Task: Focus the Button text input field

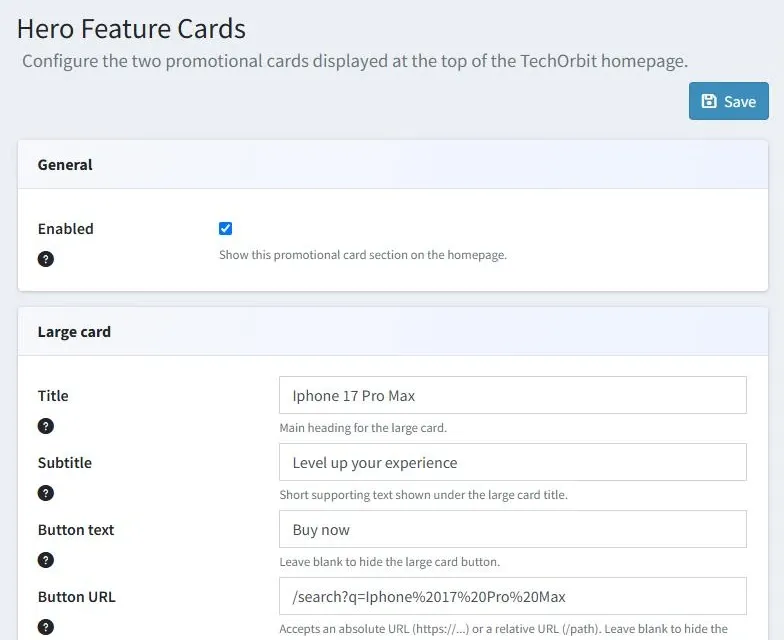Action: coord(512,529)
